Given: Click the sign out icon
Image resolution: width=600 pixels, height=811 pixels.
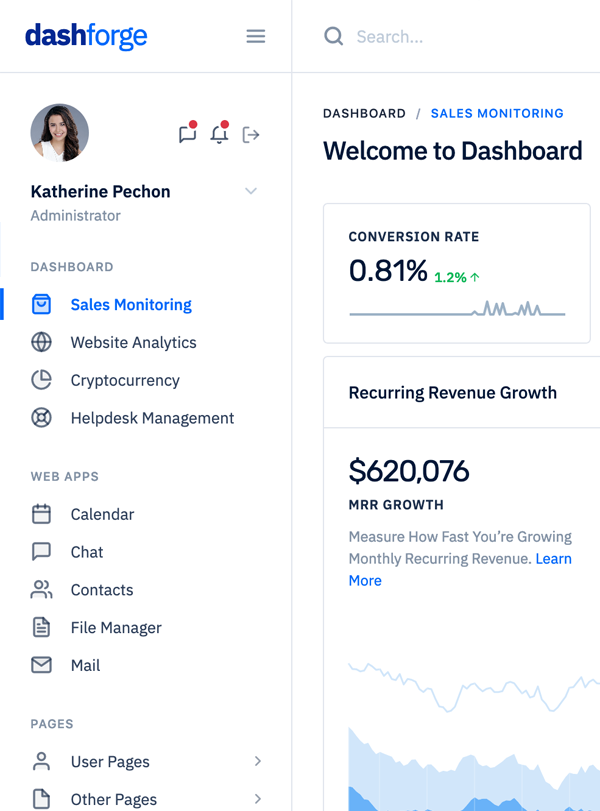Looking at the screenshot, I should click(251, 134).
